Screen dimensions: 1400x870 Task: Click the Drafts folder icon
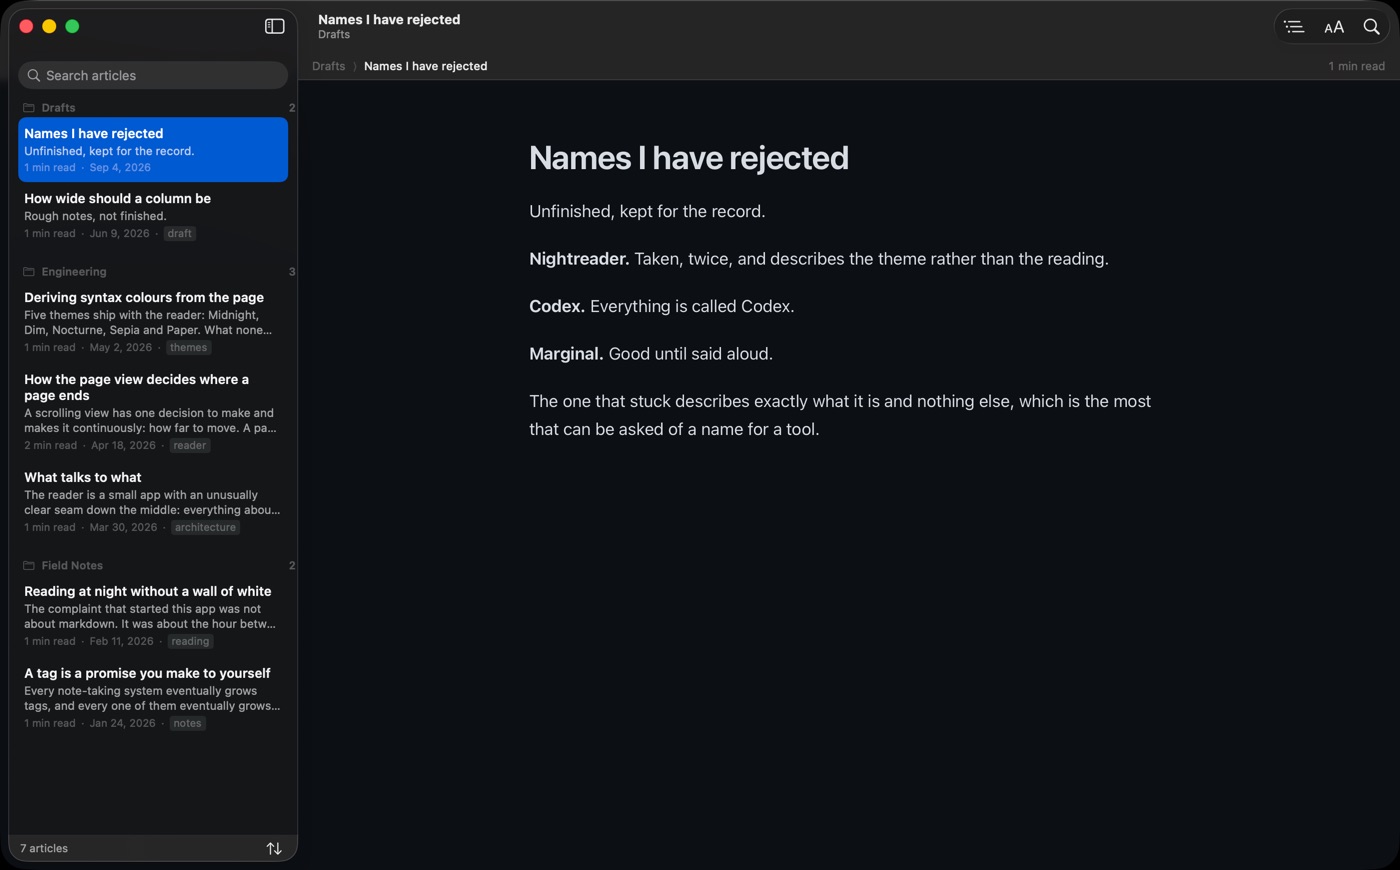[29, 107]
